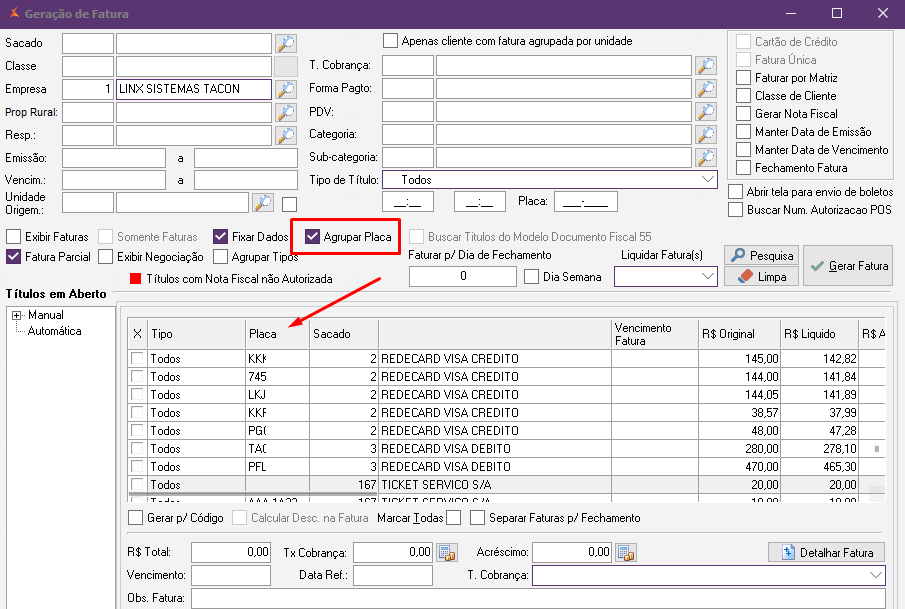Click Gerar Fatura button
Image resolution: width=905 pixels, height=609 pixels.
(848, 266)
